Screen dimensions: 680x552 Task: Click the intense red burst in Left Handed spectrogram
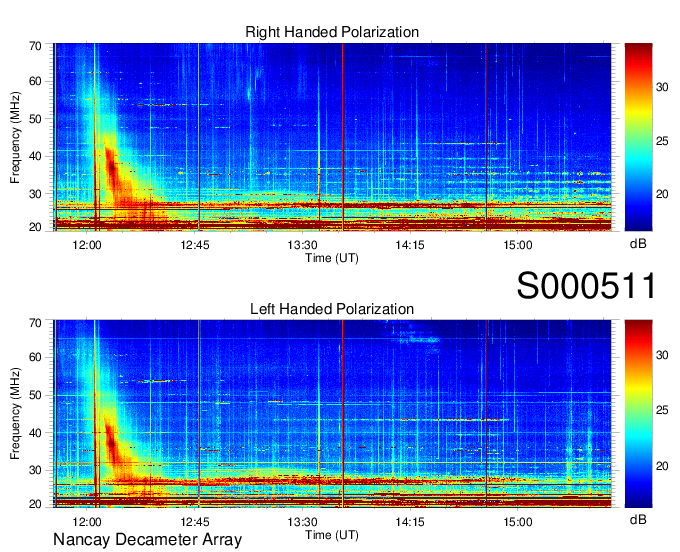click(111, 445)
